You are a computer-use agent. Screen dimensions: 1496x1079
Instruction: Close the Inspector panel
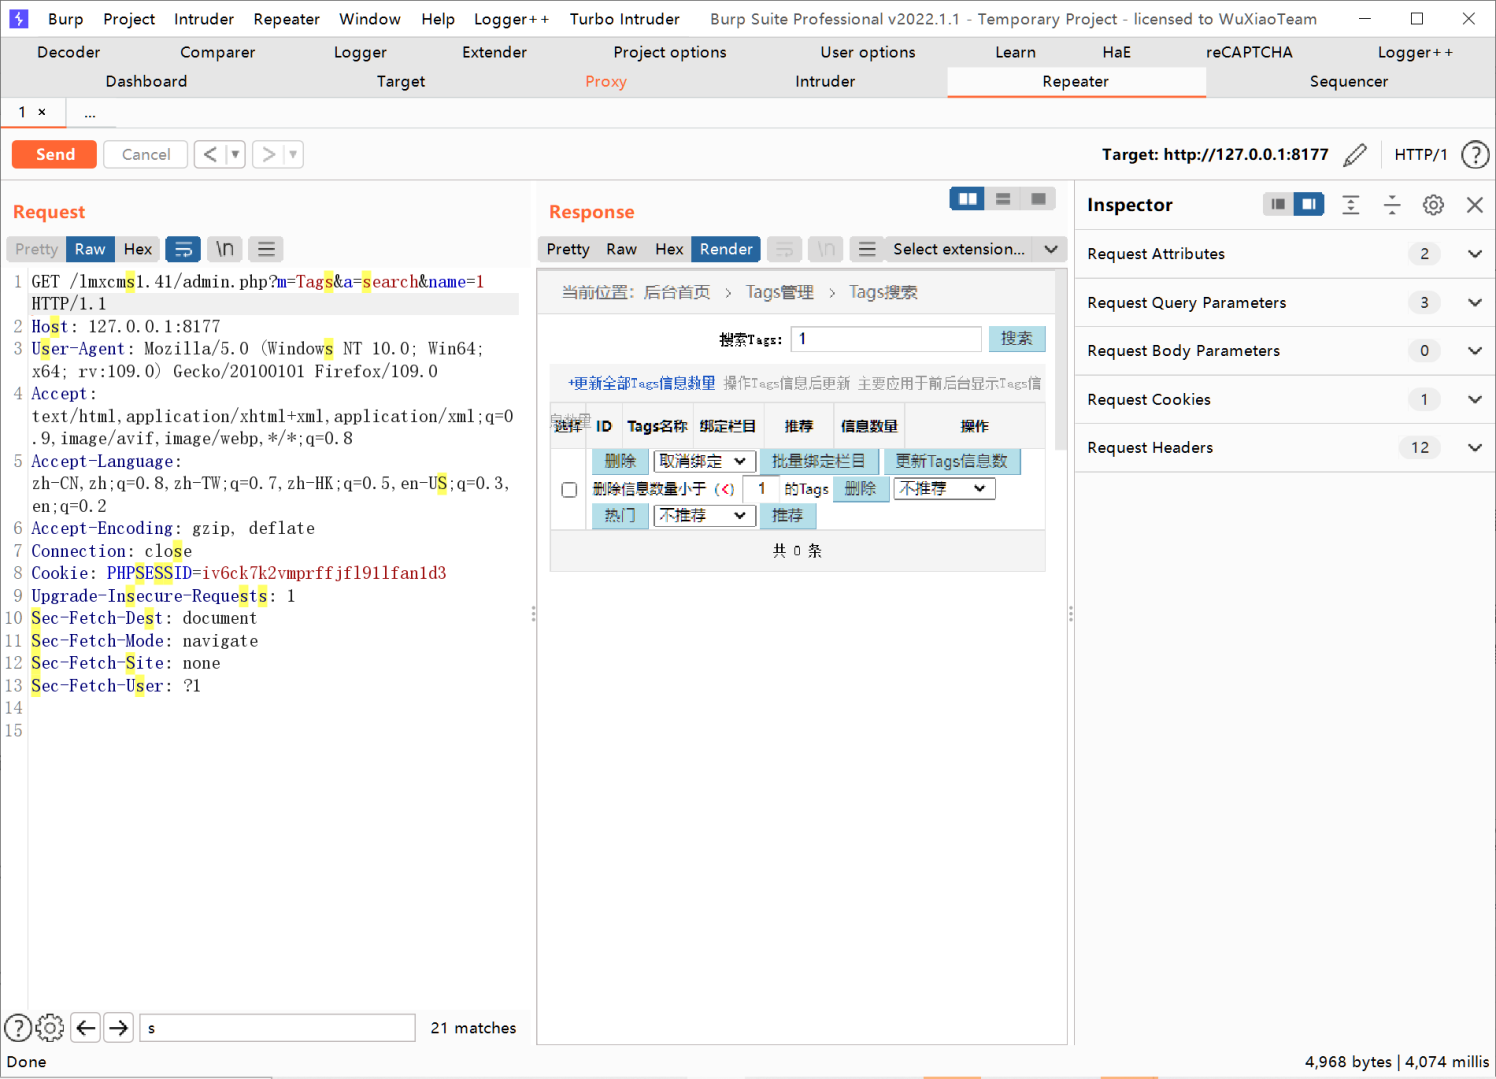(1474, 205)
